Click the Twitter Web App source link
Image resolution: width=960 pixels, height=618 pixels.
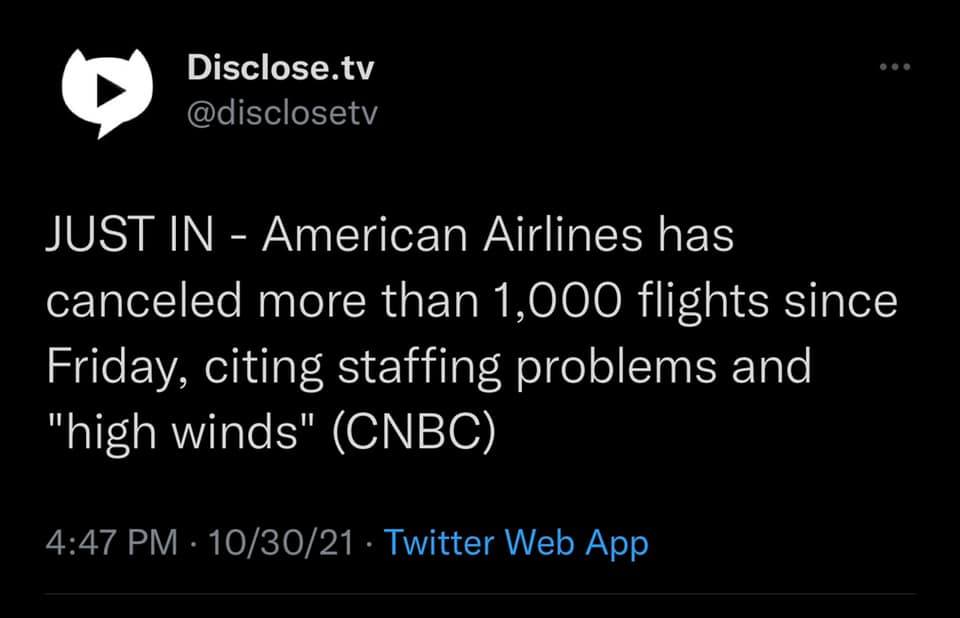[516, 543]
